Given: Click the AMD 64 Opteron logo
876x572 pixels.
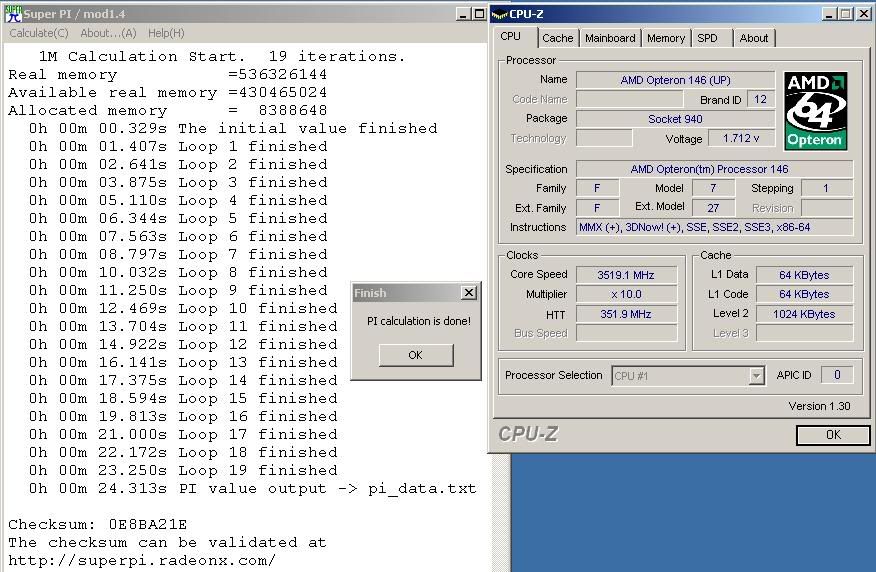Looking at the screenshot, I should [x=815, y=111].
